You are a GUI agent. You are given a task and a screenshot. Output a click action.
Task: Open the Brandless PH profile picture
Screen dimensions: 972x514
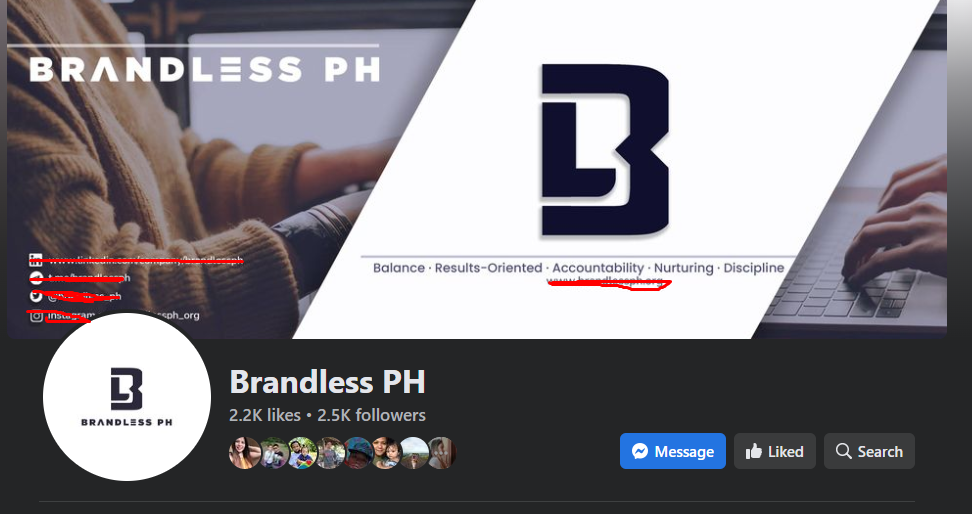pos(126,397)
